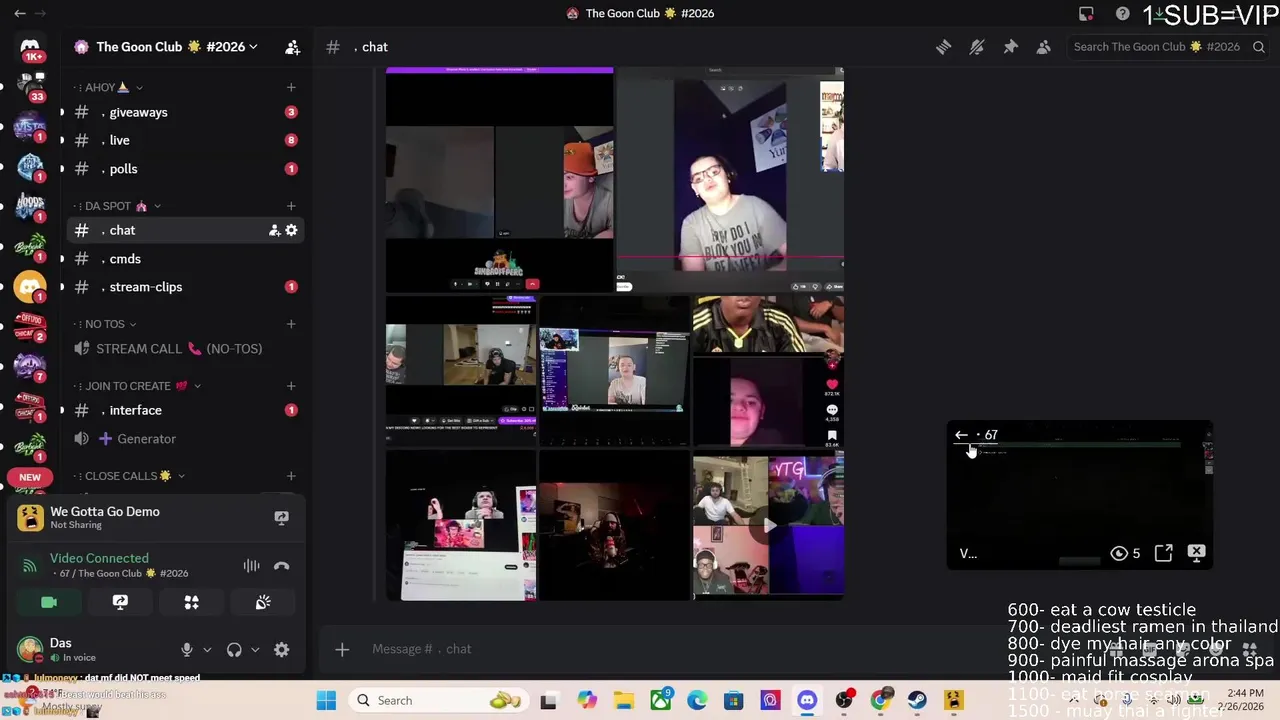
Task: Go back from the pop-out call window
Action: click(961, 435)
